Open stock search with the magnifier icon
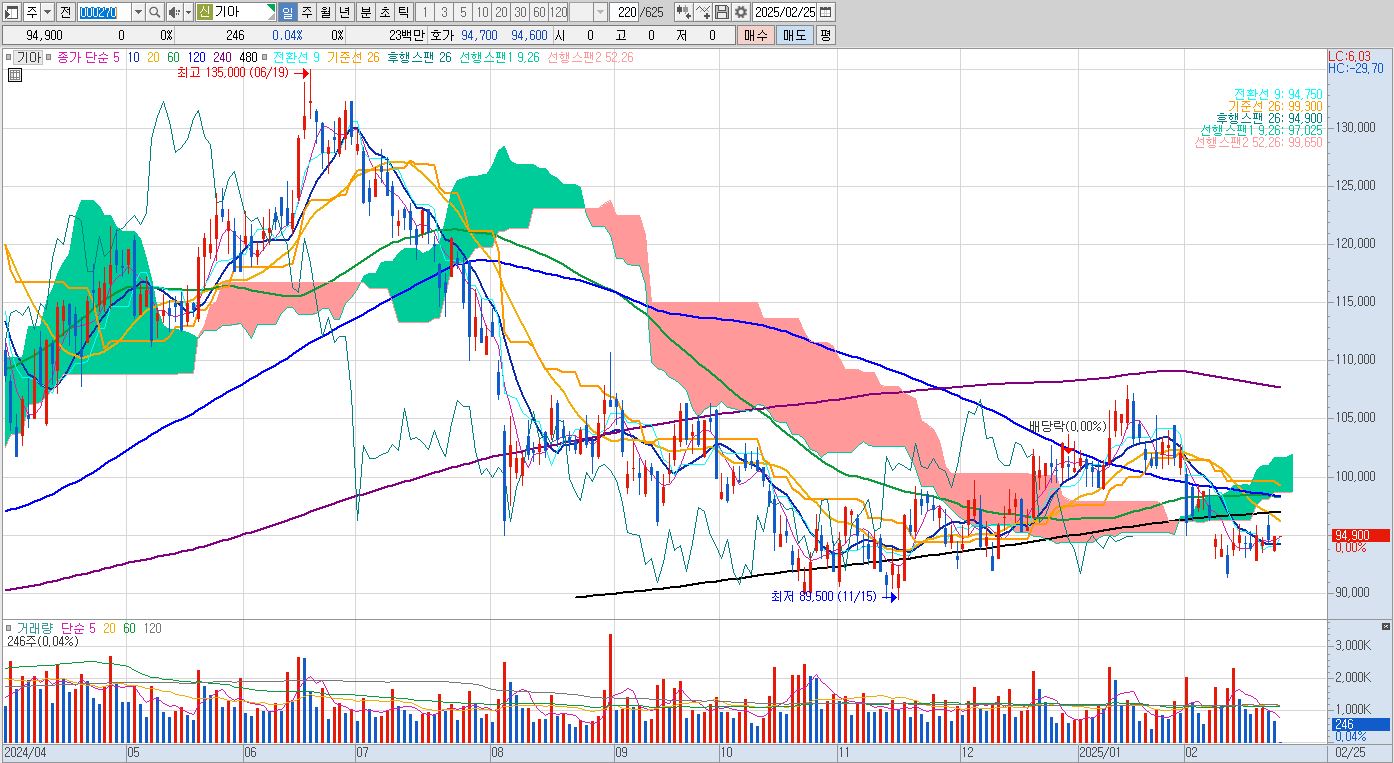 (154, 12)
